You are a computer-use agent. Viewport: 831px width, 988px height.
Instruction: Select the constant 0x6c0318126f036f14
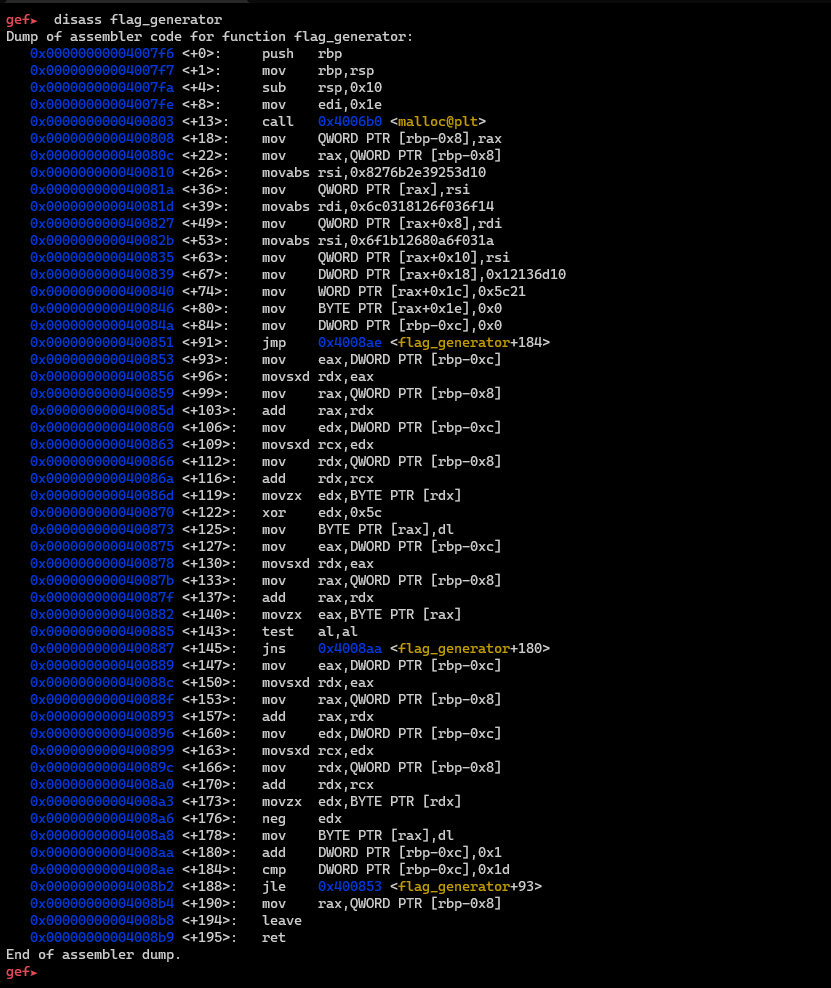coord(422,207)
